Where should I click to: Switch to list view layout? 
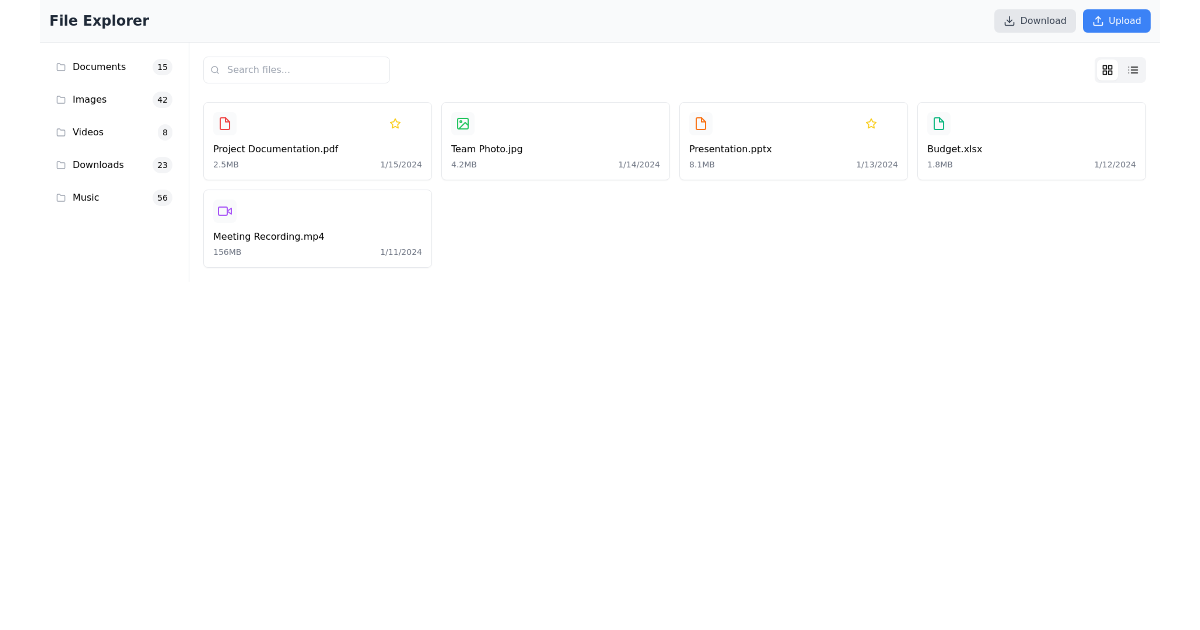[1133, 70]
